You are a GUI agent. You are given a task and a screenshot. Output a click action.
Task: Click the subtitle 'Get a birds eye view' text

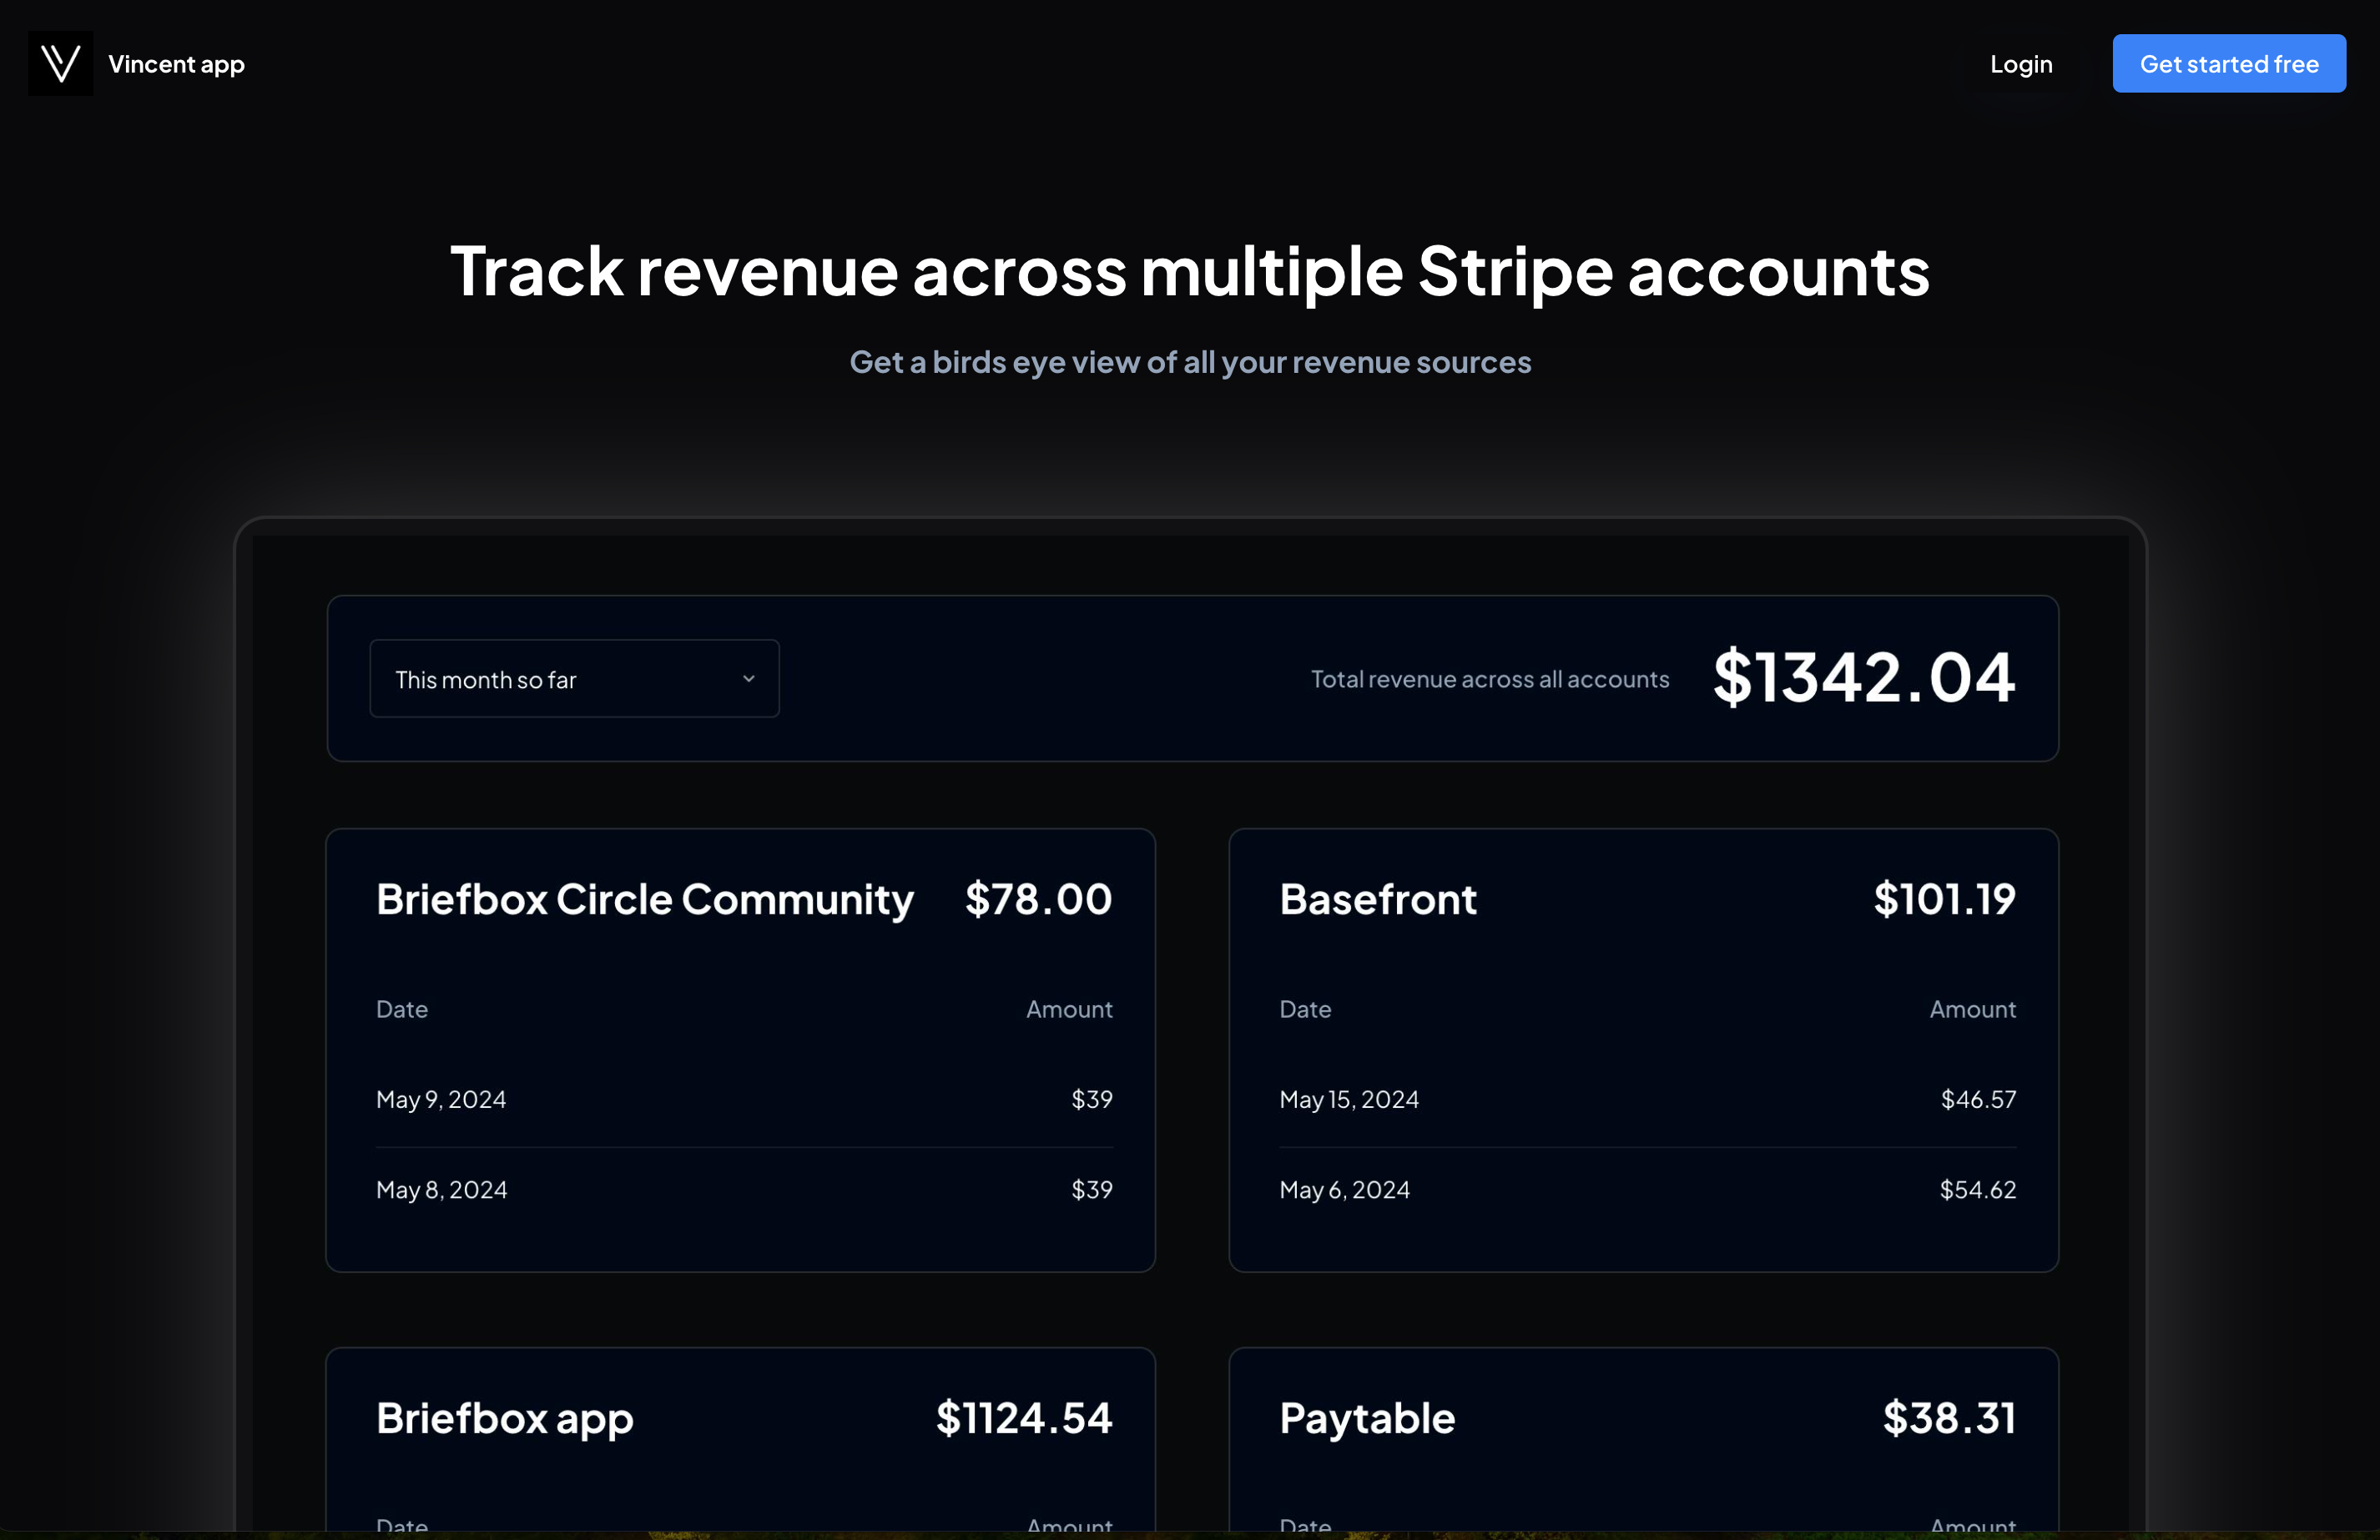[1190, 362]
